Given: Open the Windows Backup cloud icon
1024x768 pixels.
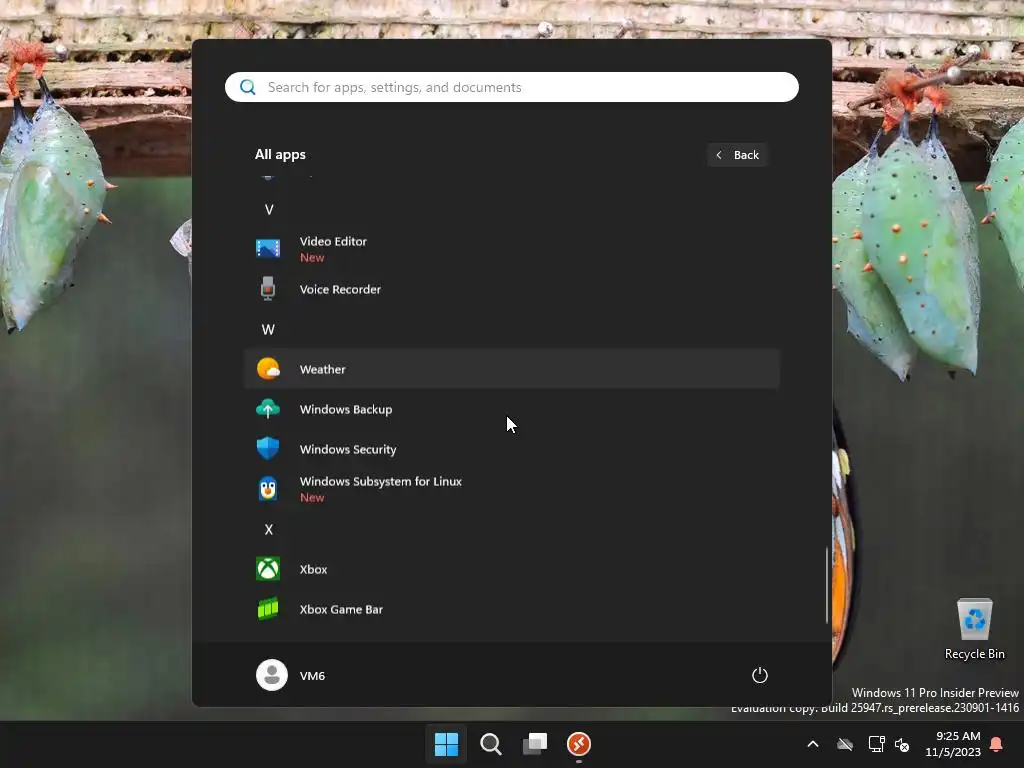Looking at the screenshot, I should tap(268, 409).
